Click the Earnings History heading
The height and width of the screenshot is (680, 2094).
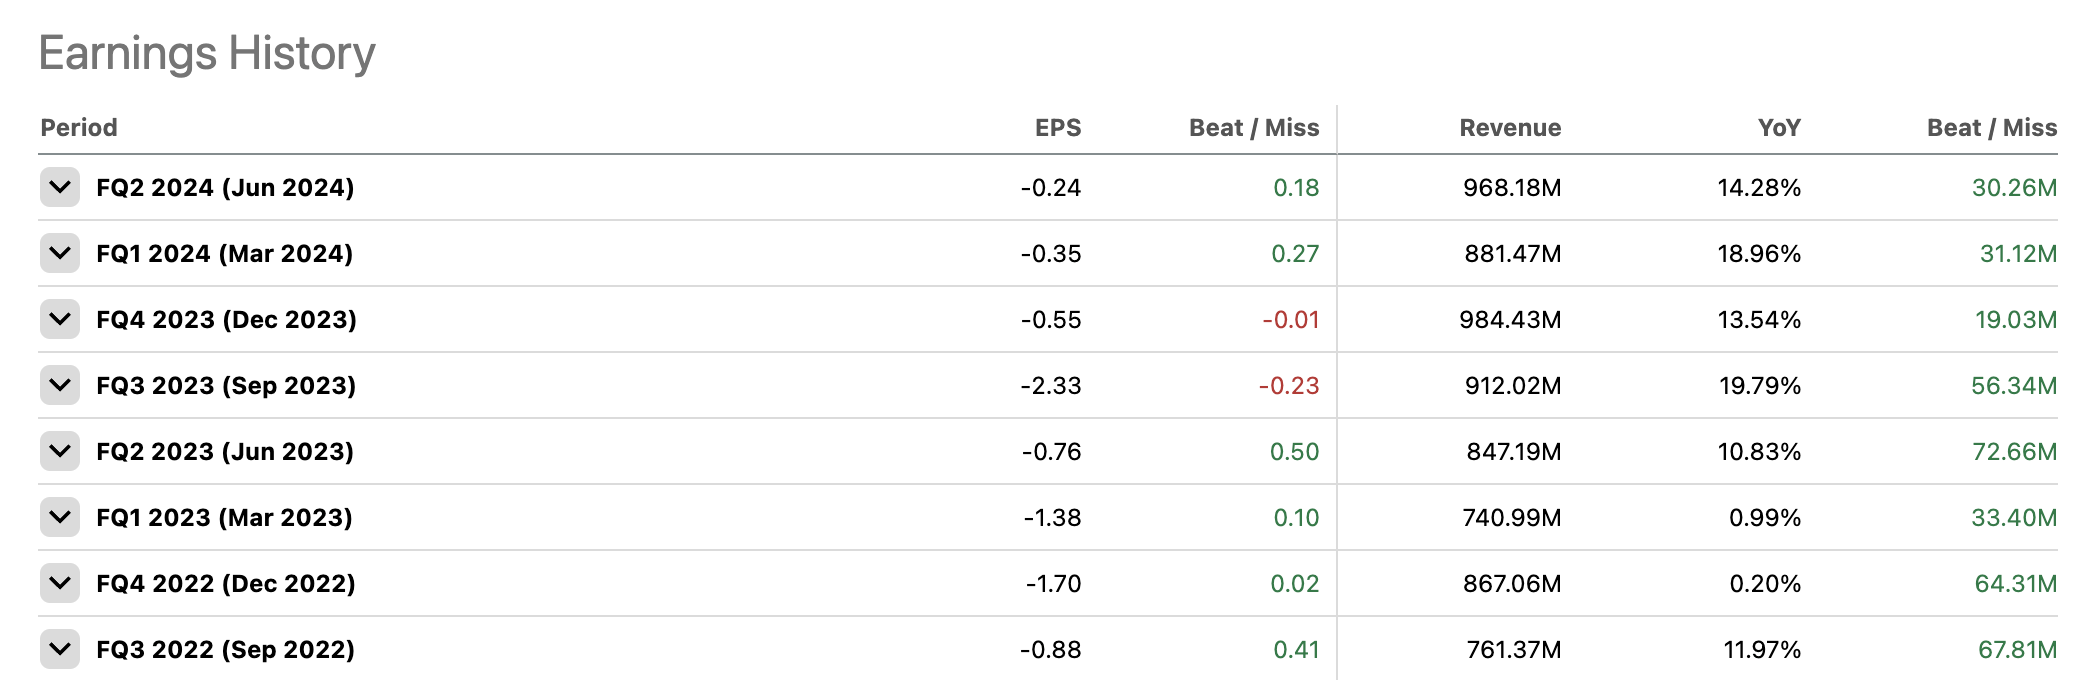coord(207,53)
